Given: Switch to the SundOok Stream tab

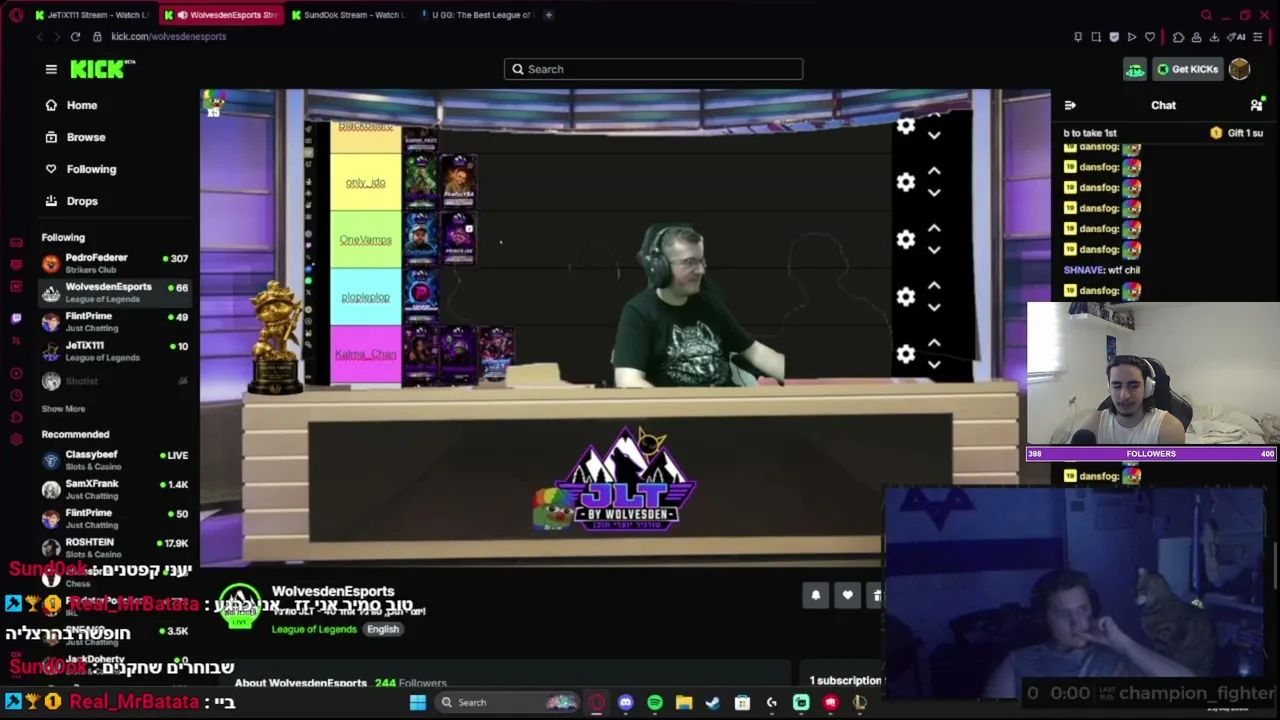Looking at the screenshot, I should pyautogui.click(x=348, y=15).
